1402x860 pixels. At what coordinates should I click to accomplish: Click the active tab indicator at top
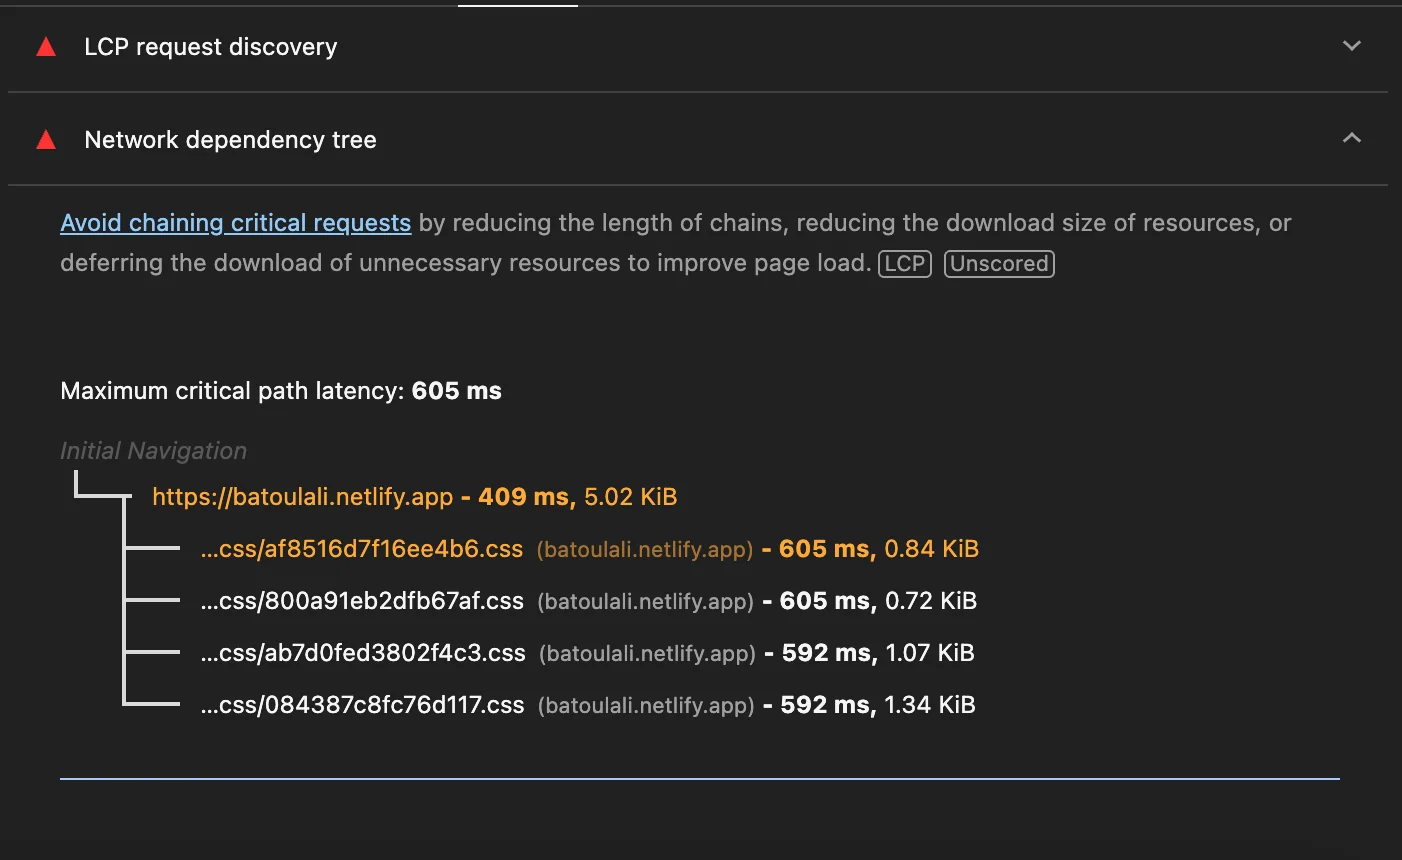[518, 5]
